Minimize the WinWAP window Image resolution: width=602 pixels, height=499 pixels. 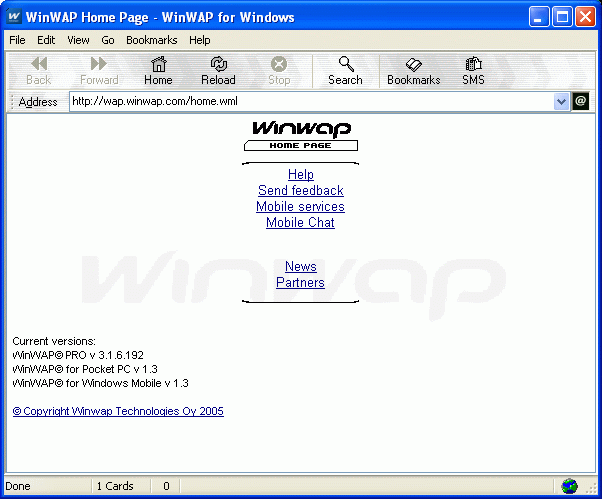[539, 17]
